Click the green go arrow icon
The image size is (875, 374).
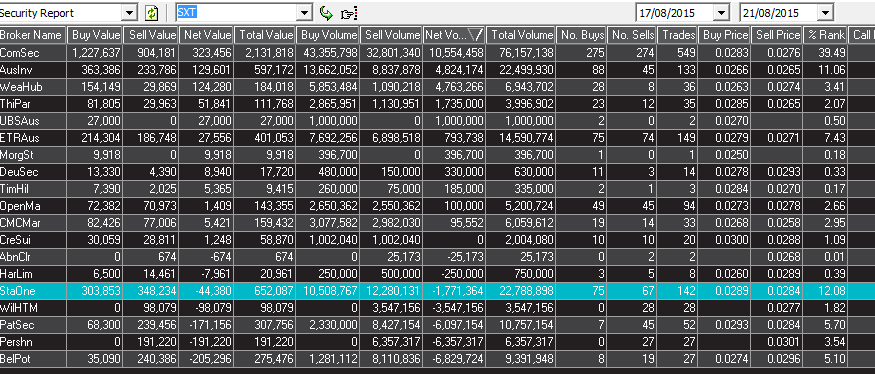click(x=325, y=13)
